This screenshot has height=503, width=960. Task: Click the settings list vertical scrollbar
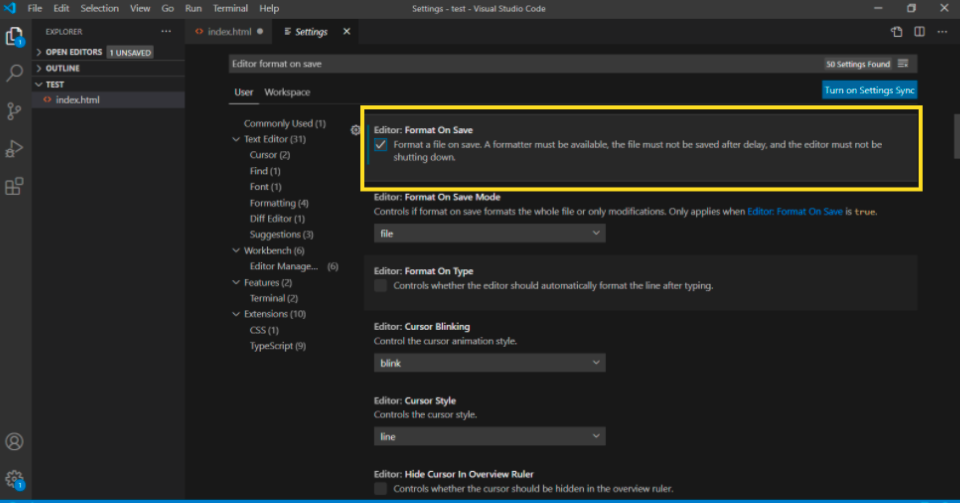coord(956,136)
